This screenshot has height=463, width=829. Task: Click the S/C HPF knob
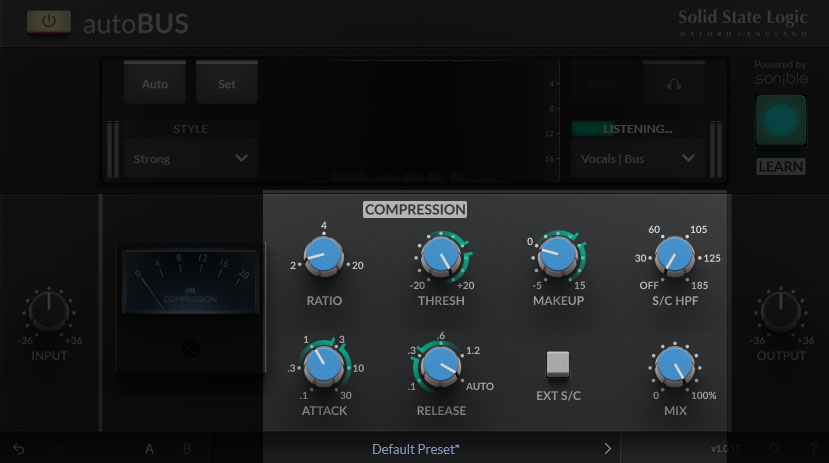[674, 258]
